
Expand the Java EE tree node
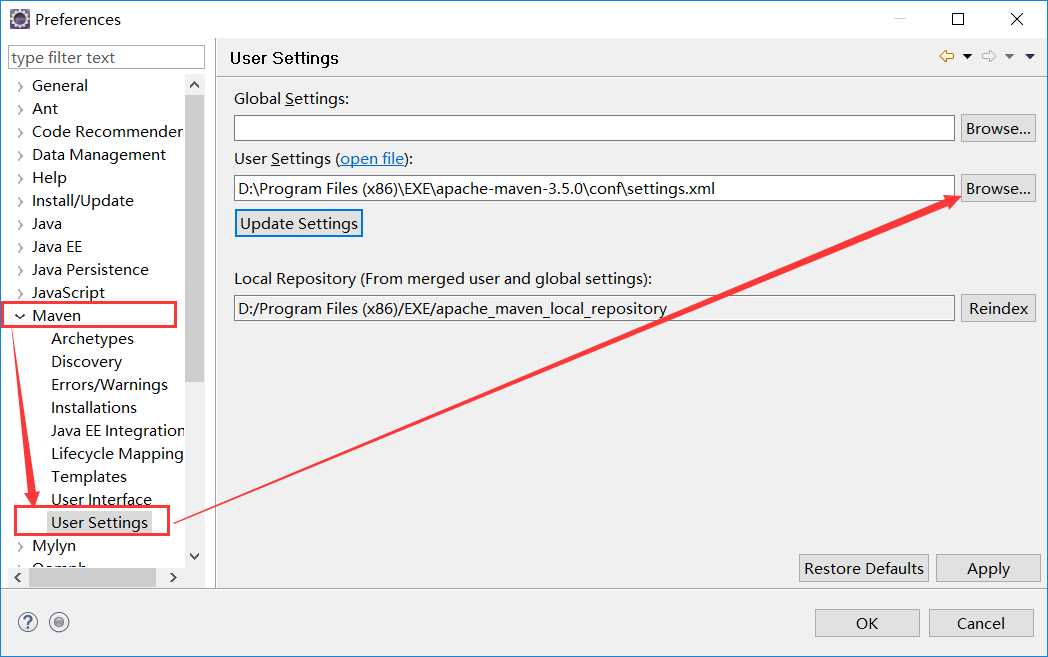coord(20,247)
